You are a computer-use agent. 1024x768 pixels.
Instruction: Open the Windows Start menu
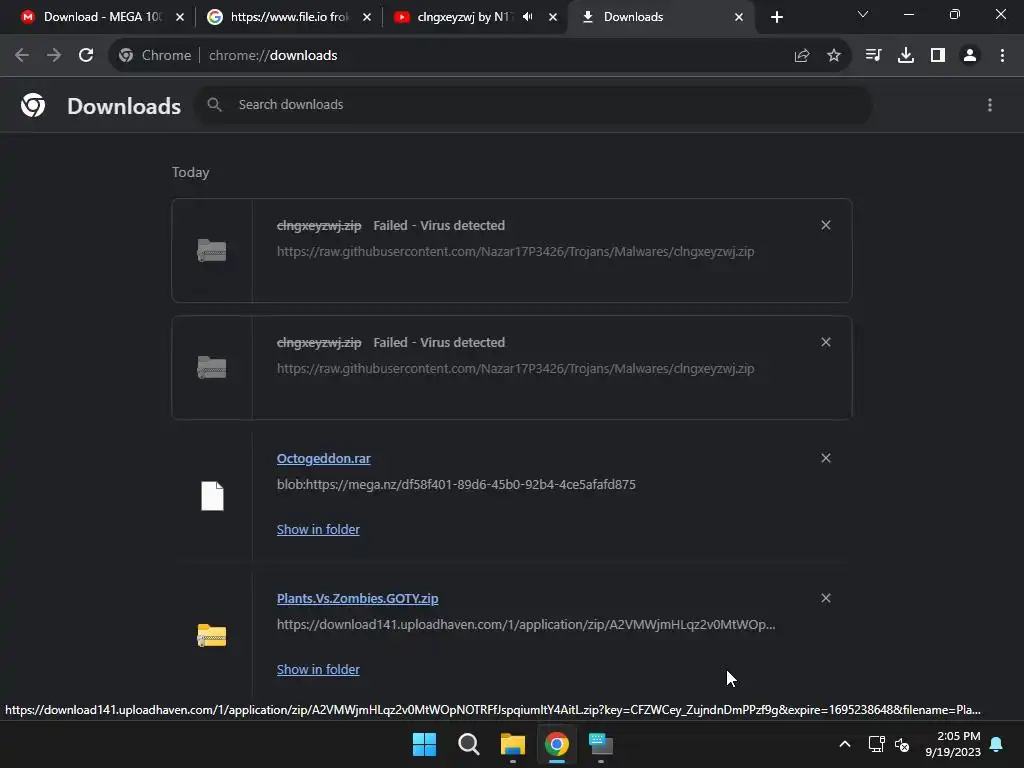coord(424,744)
